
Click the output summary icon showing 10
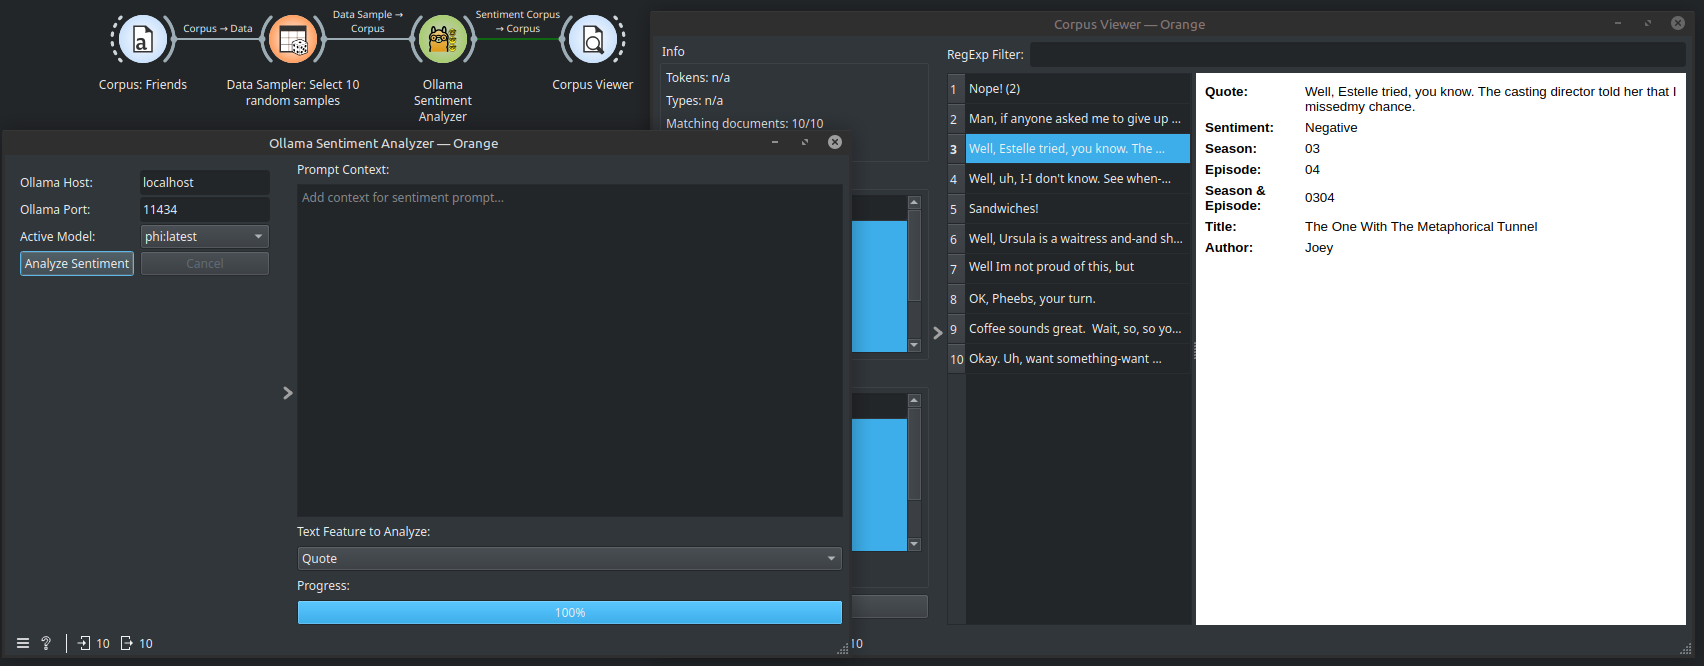point(127,643)
